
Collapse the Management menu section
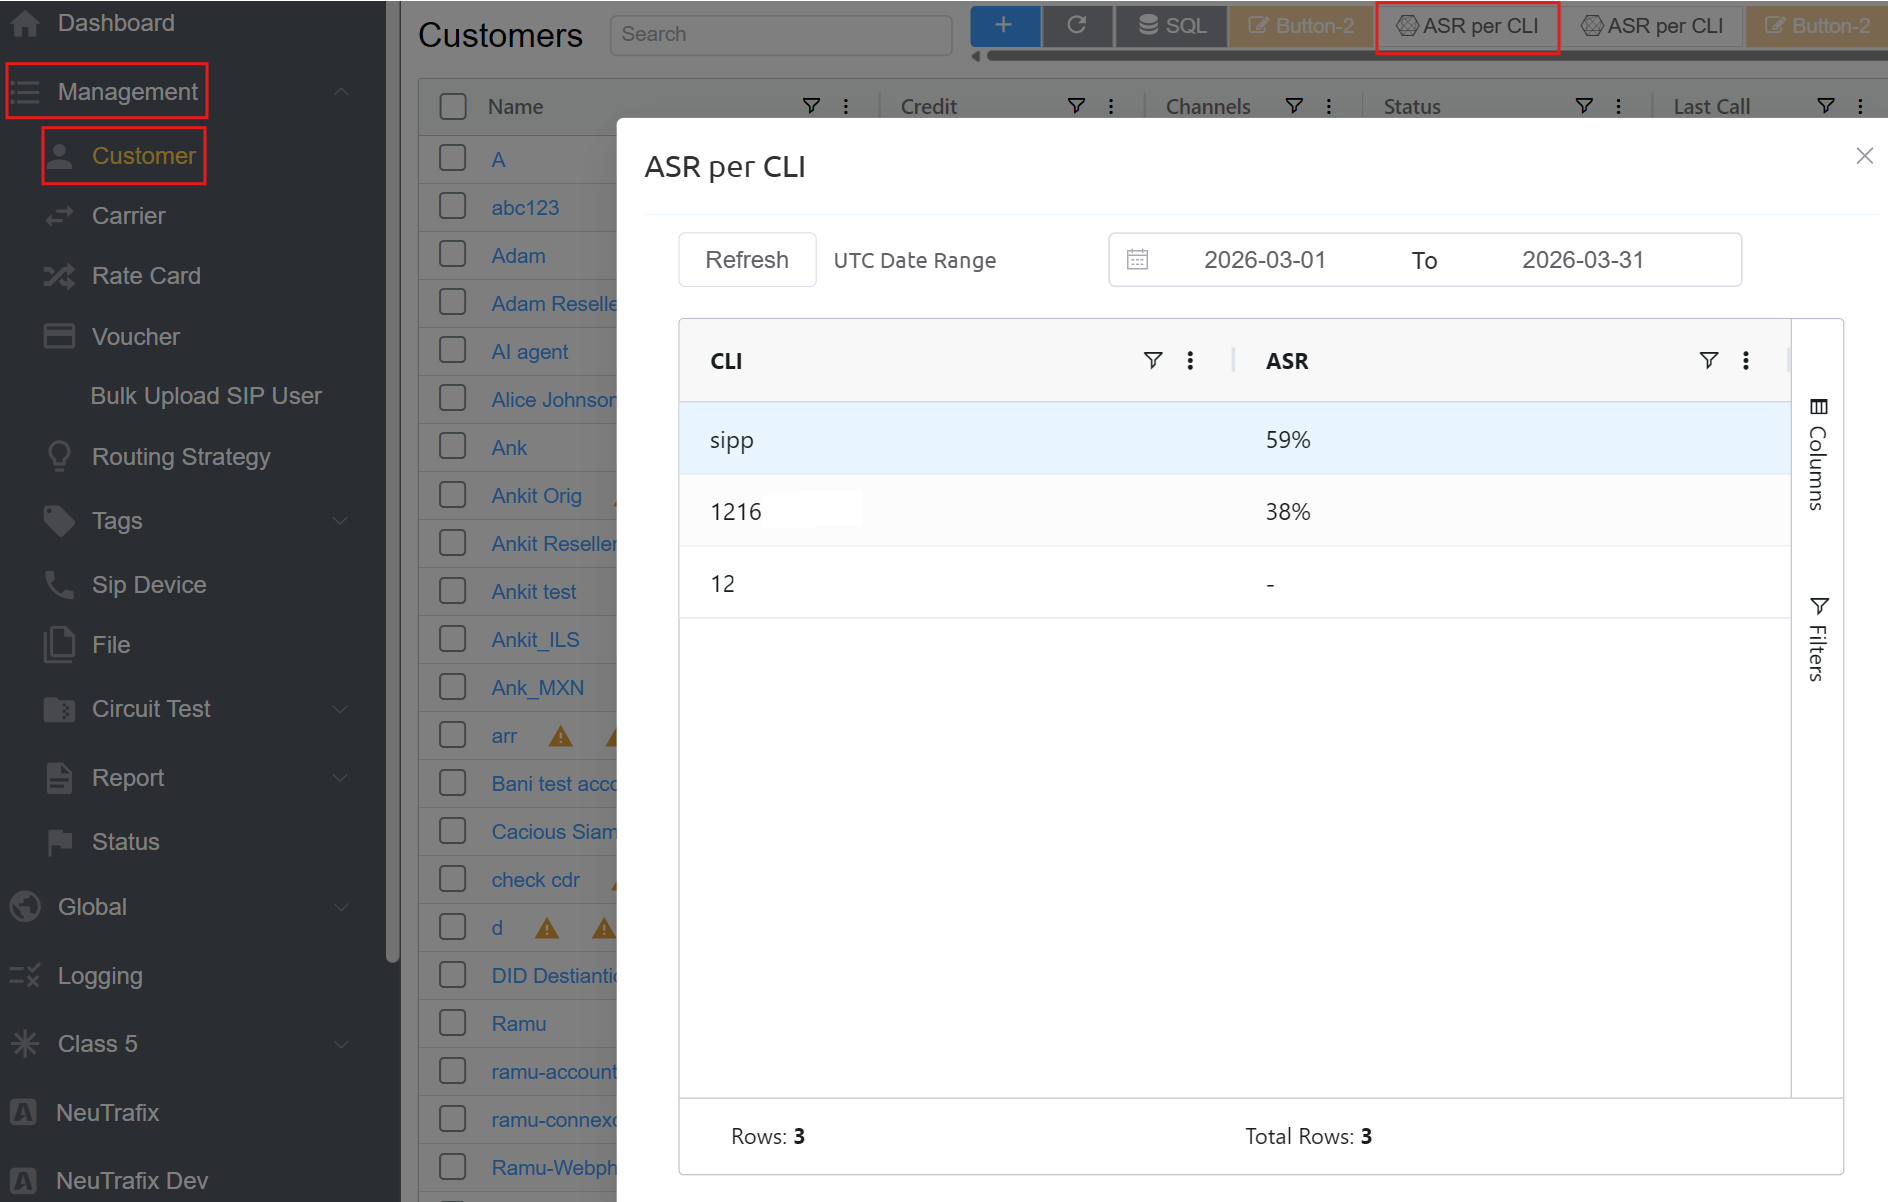(341, 92)
